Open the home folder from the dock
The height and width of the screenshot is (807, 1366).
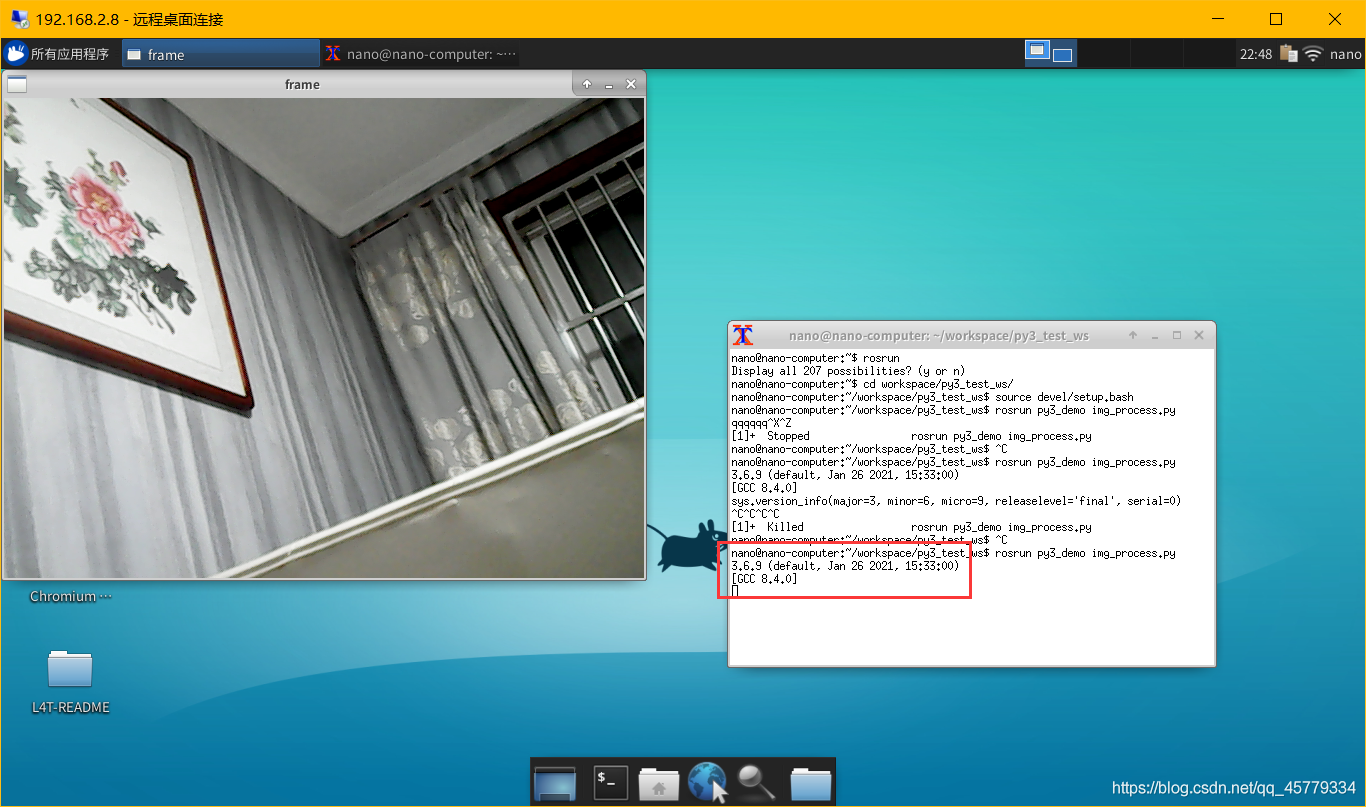pyautogui.click(x=659, y=783)
